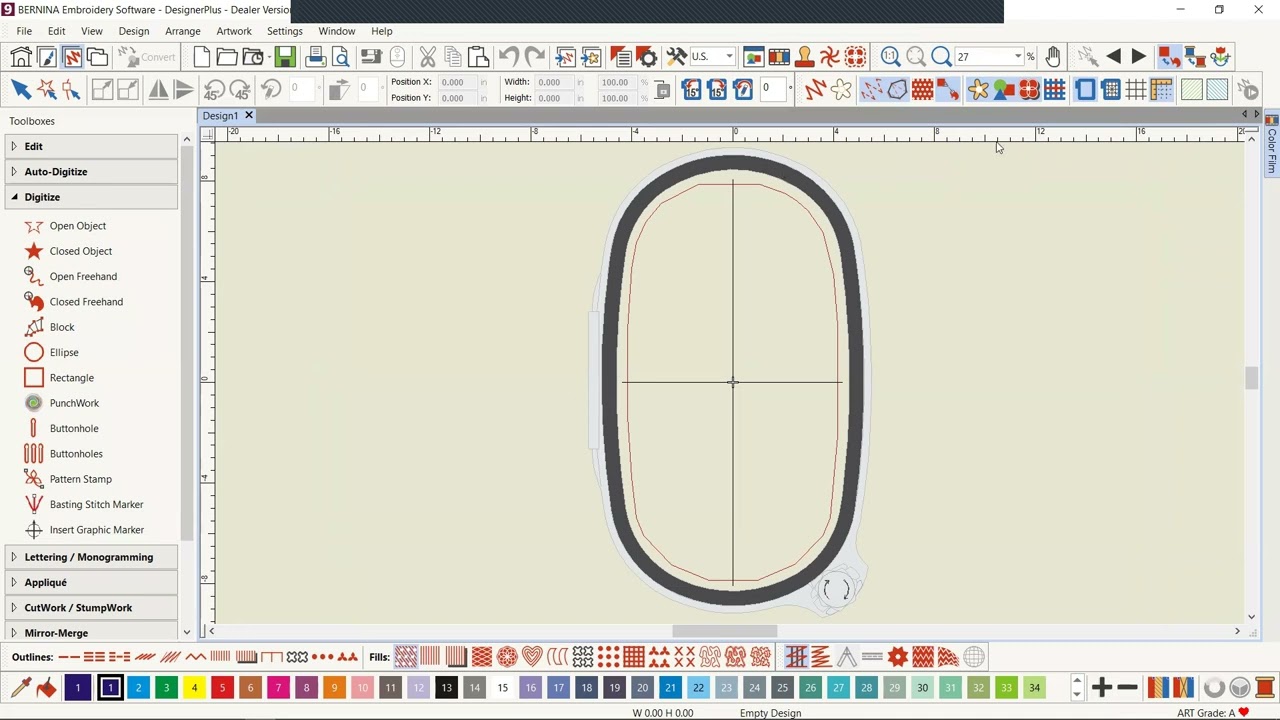
Task: Expand Lettering / Monogramming toolbox
Action: click(x=90, y=557)
